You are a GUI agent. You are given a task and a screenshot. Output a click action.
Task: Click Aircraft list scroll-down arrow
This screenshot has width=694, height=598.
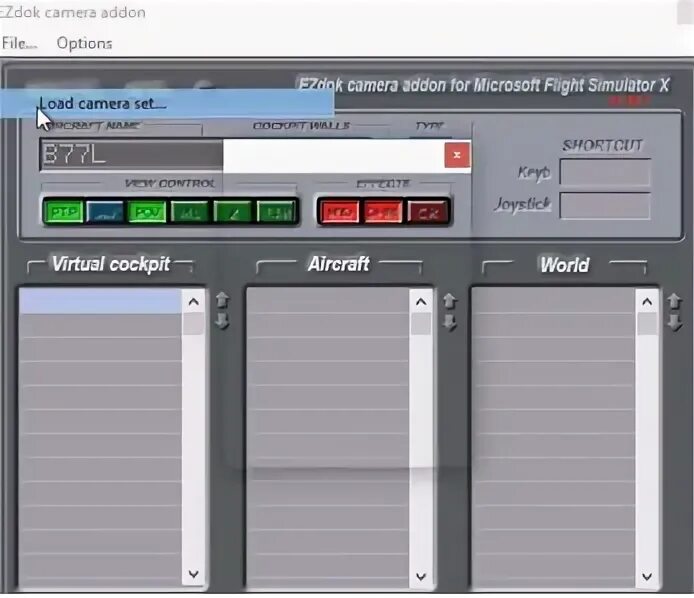click(421, 576)
